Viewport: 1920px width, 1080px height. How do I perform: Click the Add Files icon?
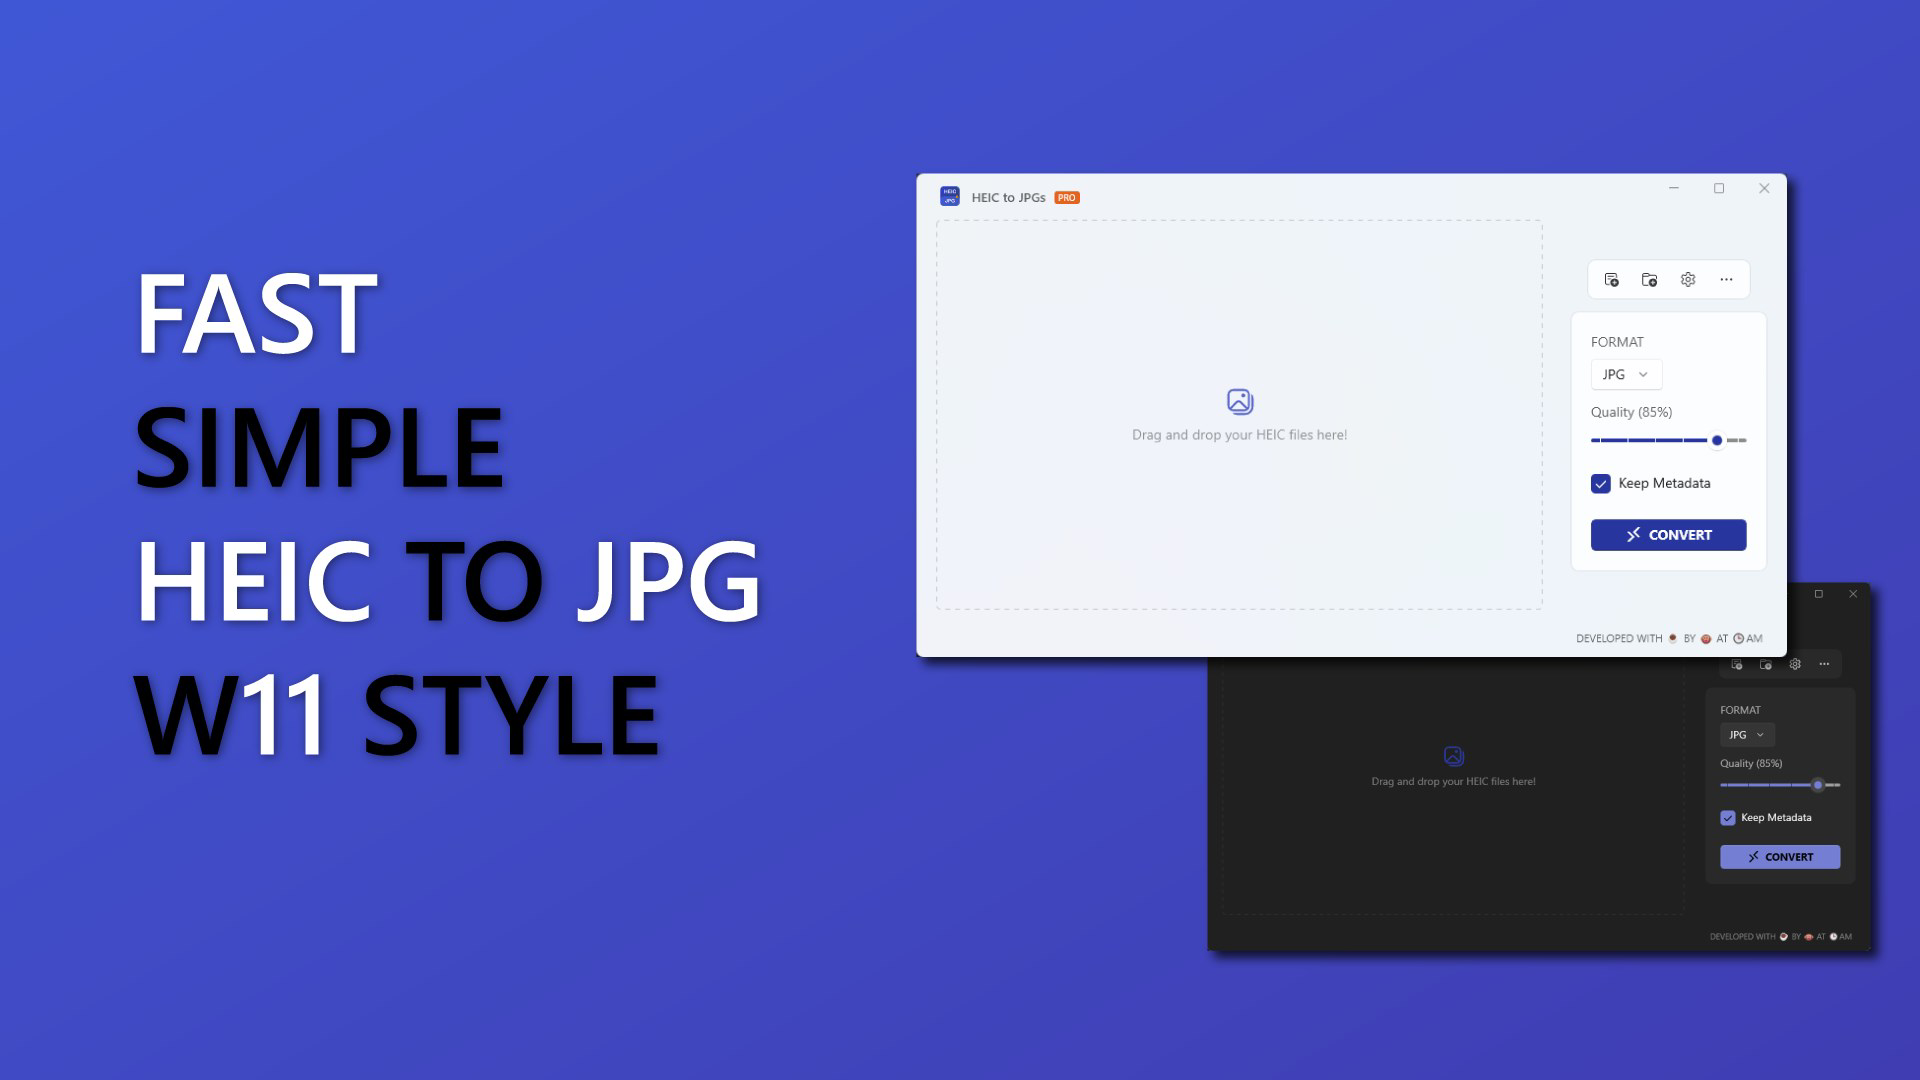[x=1612, y=280]
